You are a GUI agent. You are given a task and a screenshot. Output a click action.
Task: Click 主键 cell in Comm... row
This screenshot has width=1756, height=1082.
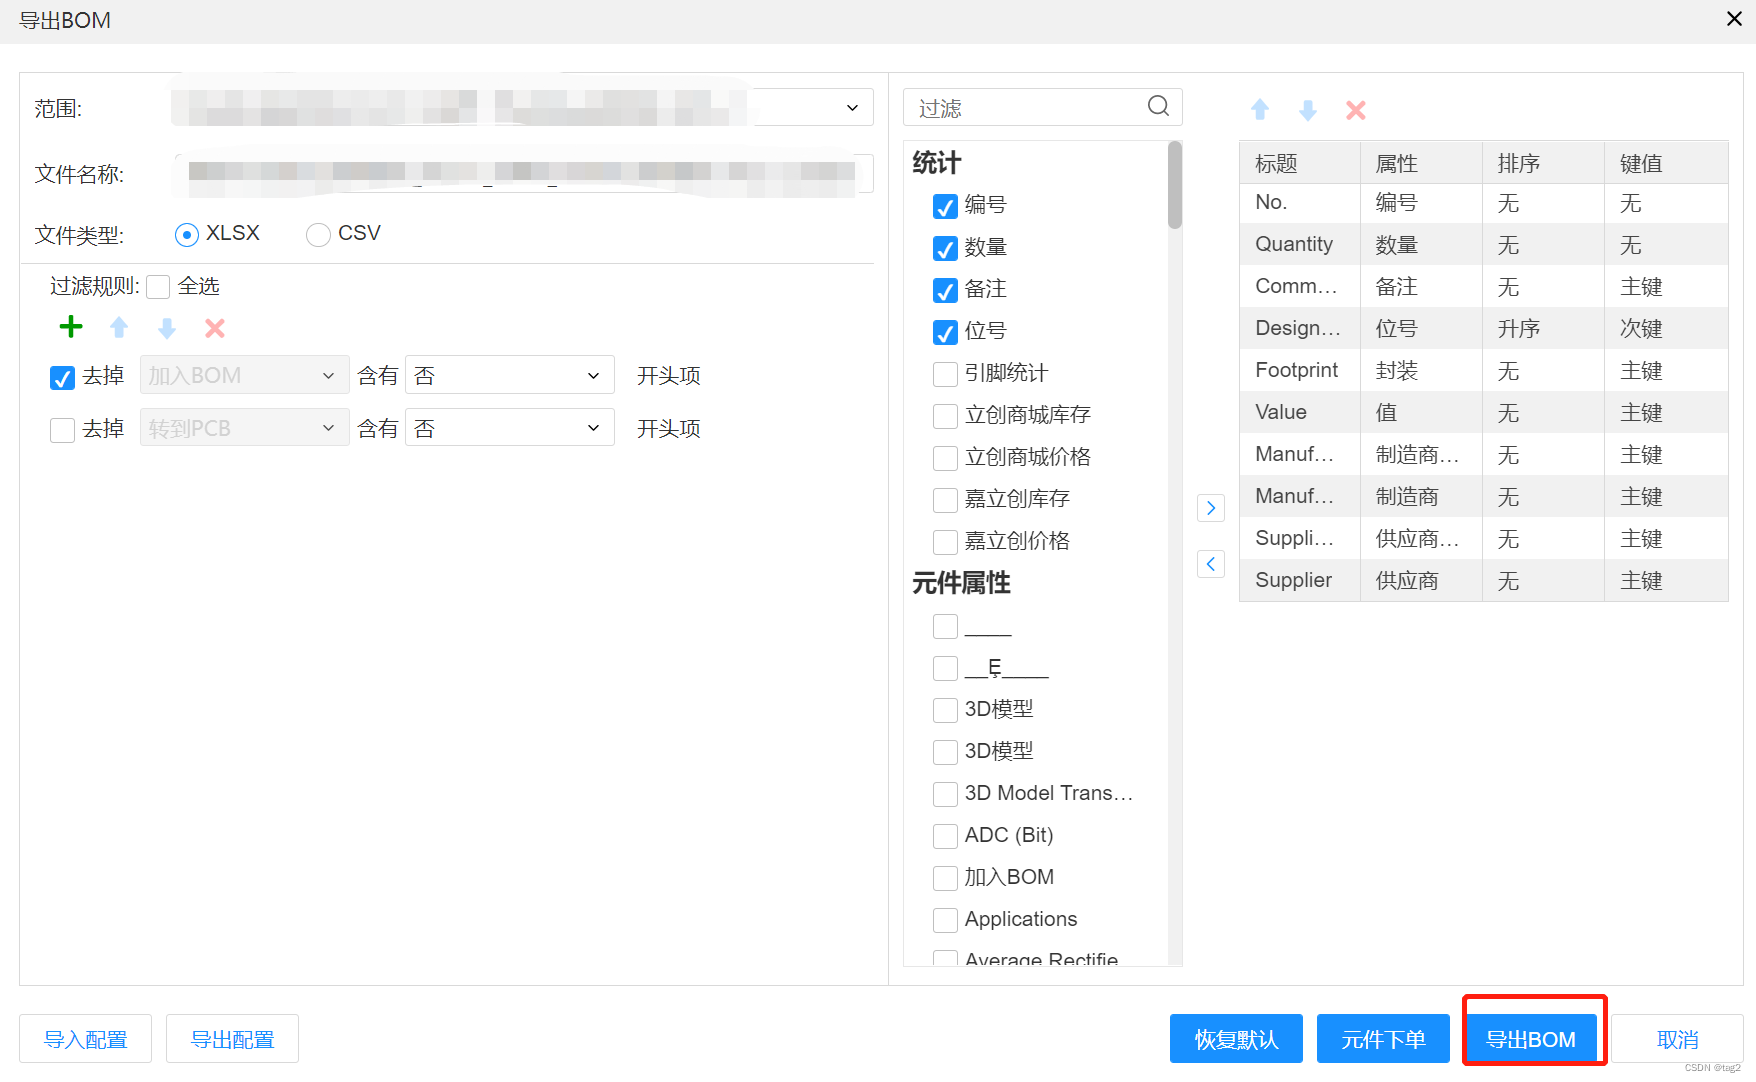1666,287
